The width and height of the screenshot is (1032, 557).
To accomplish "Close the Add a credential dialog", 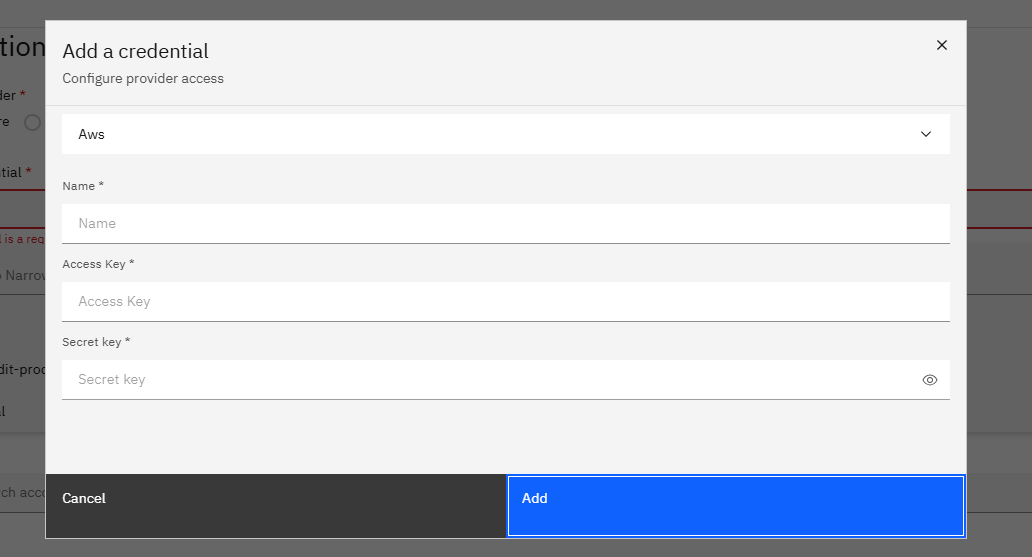I will [x=941, y=45].
